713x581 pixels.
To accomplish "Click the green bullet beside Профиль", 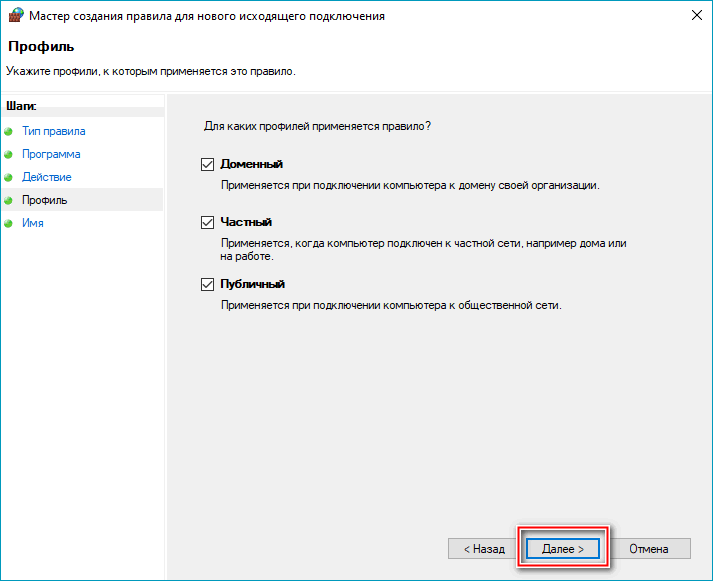I will (9, 201).
